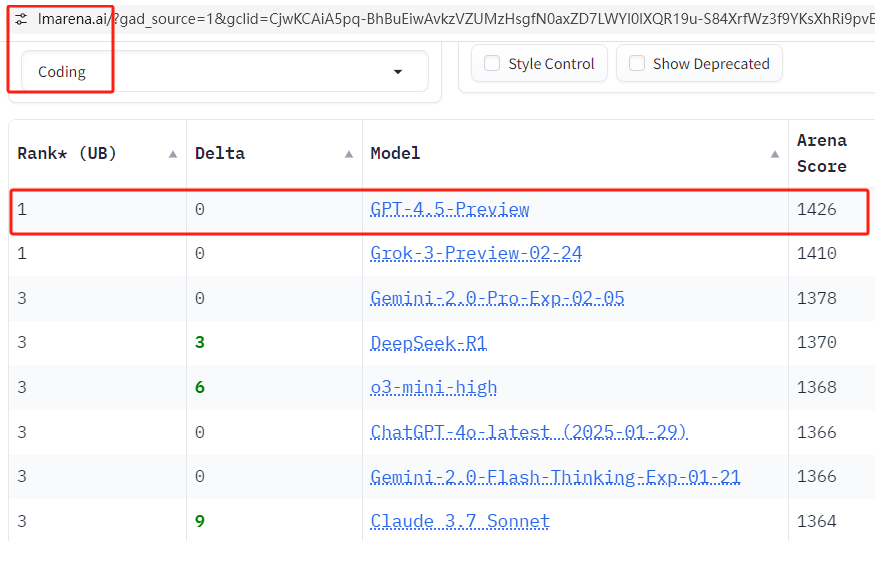Open the GPT-4.5-Preview model link
The image size is (875, 567).
point(450,209)
